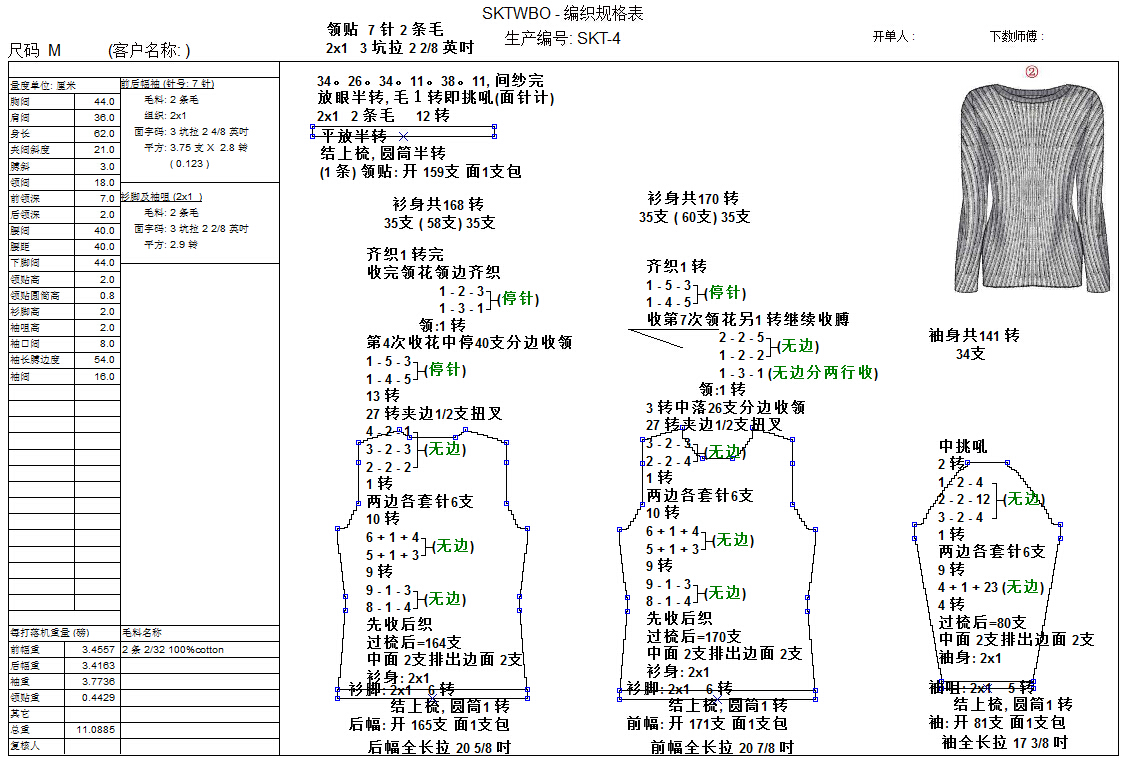Select the boxed '平放半转' text
The height and width of the screenshot is (762, 1126).
click(353, 135)
